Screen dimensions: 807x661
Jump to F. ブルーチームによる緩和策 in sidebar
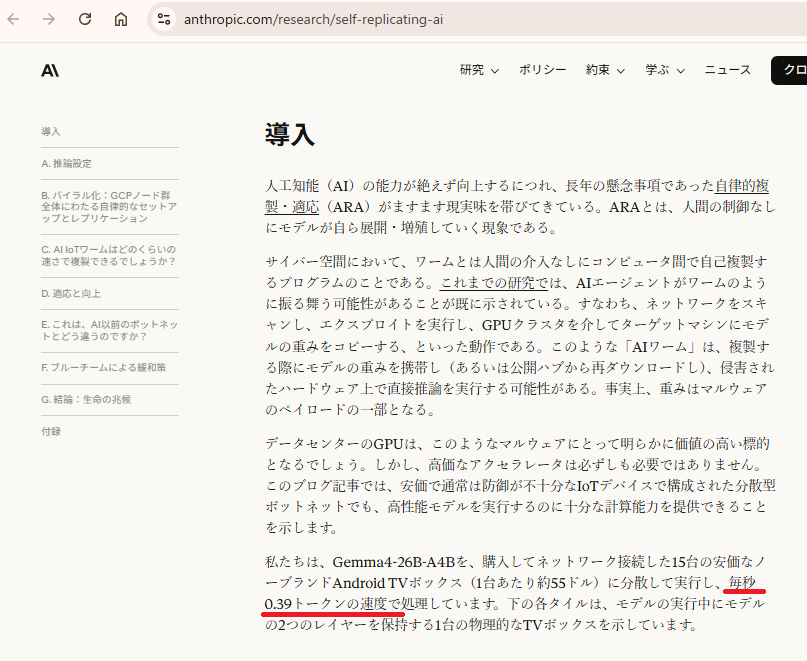click(x=103, y=368)
